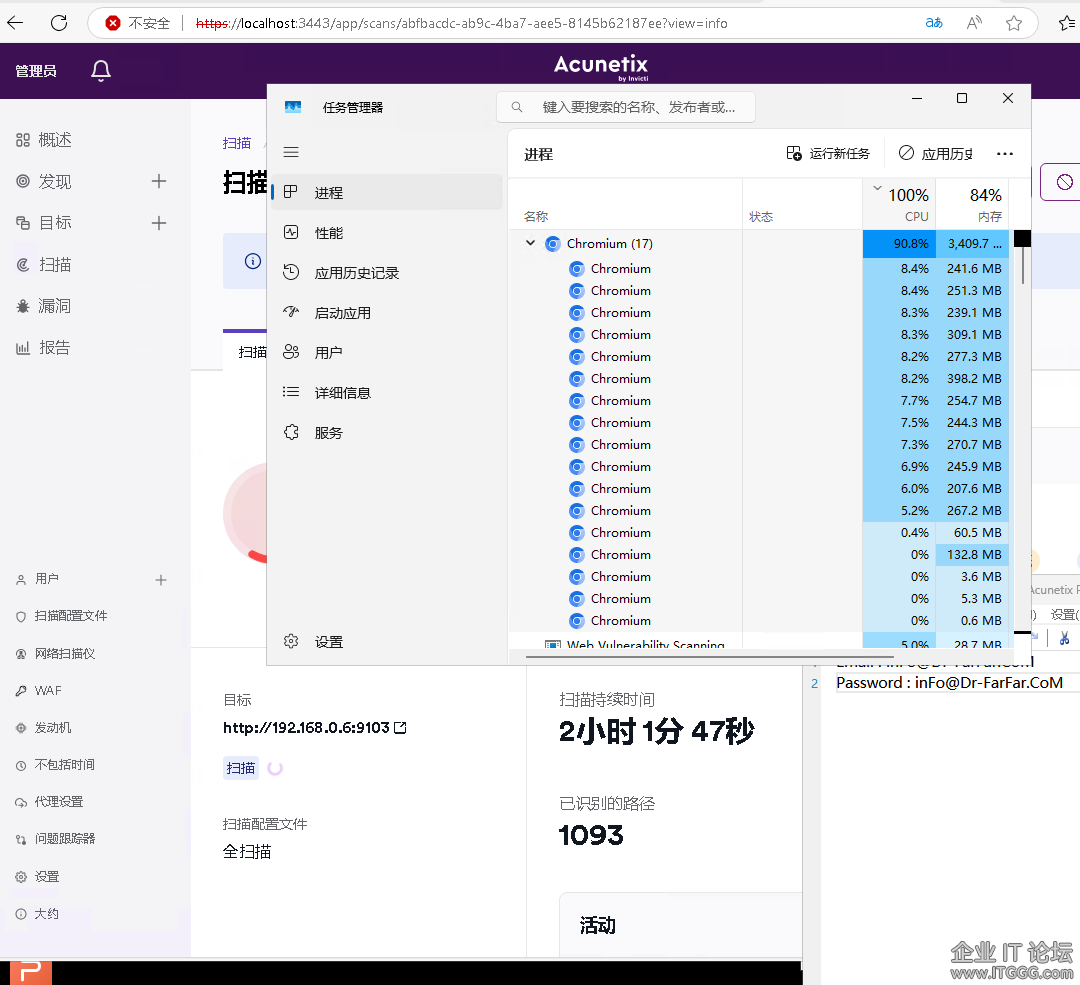Viewport: 1080px width, 985px height.
Task: Open 发动机 engines in Acunetix sidebar
Action: (x=44, y=727)
